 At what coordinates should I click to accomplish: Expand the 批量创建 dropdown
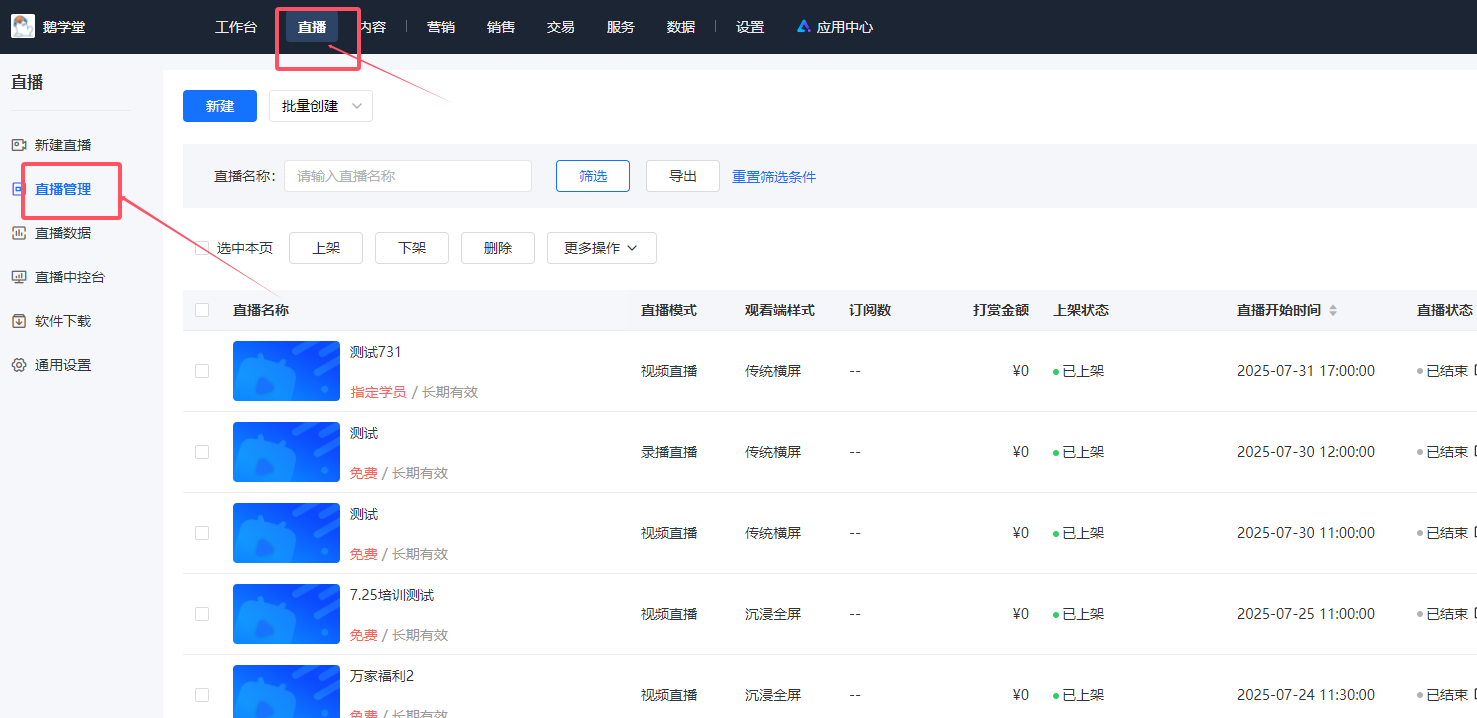[320, 106]
